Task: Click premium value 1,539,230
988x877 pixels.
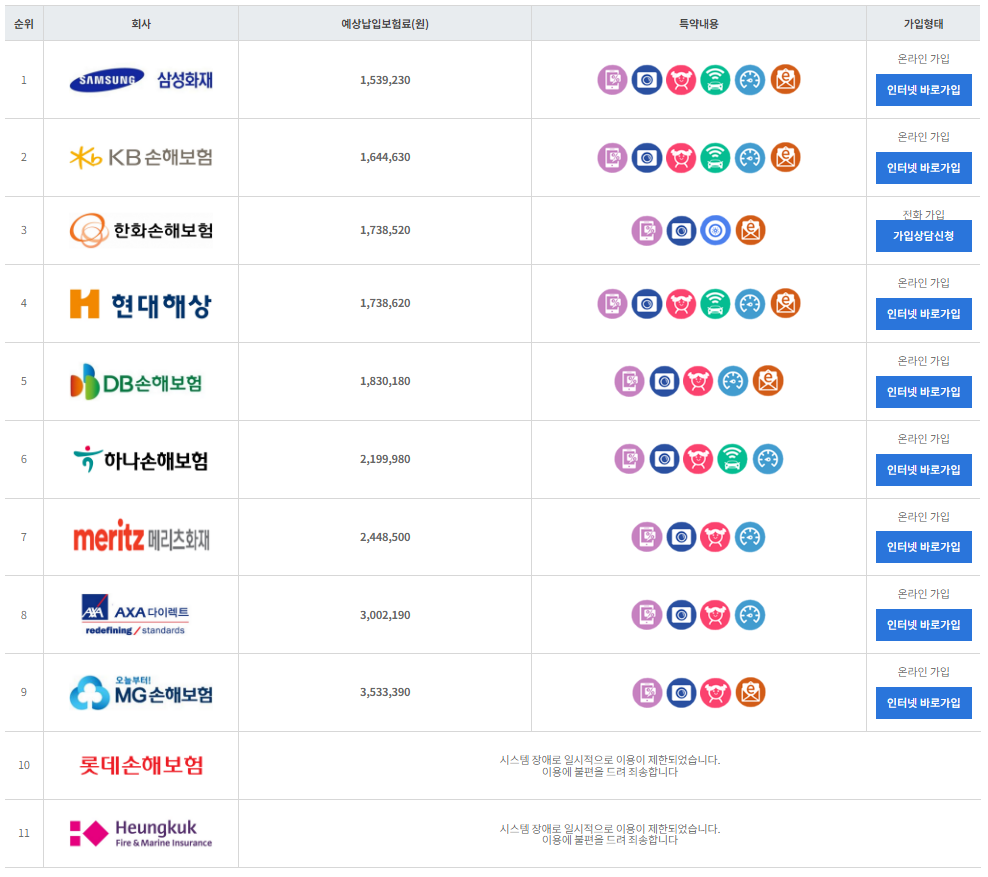Action: [x=385, y=80]
